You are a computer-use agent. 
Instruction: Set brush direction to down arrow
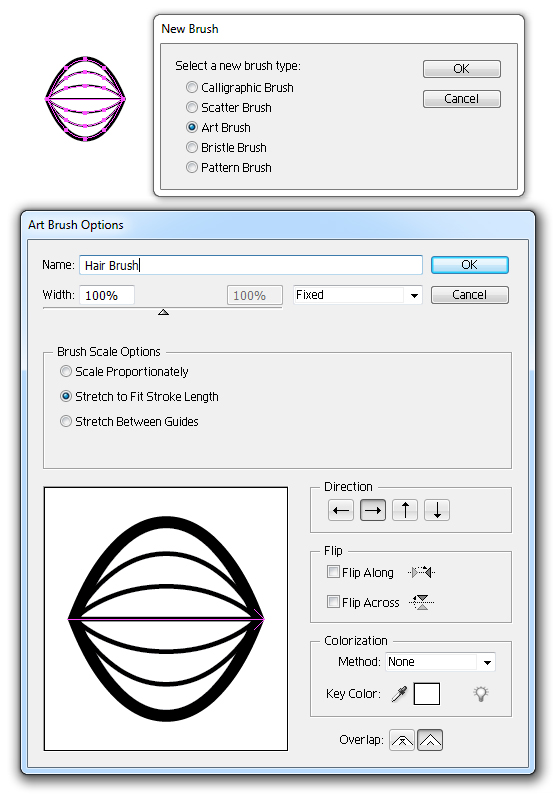[x=437, y=510]
